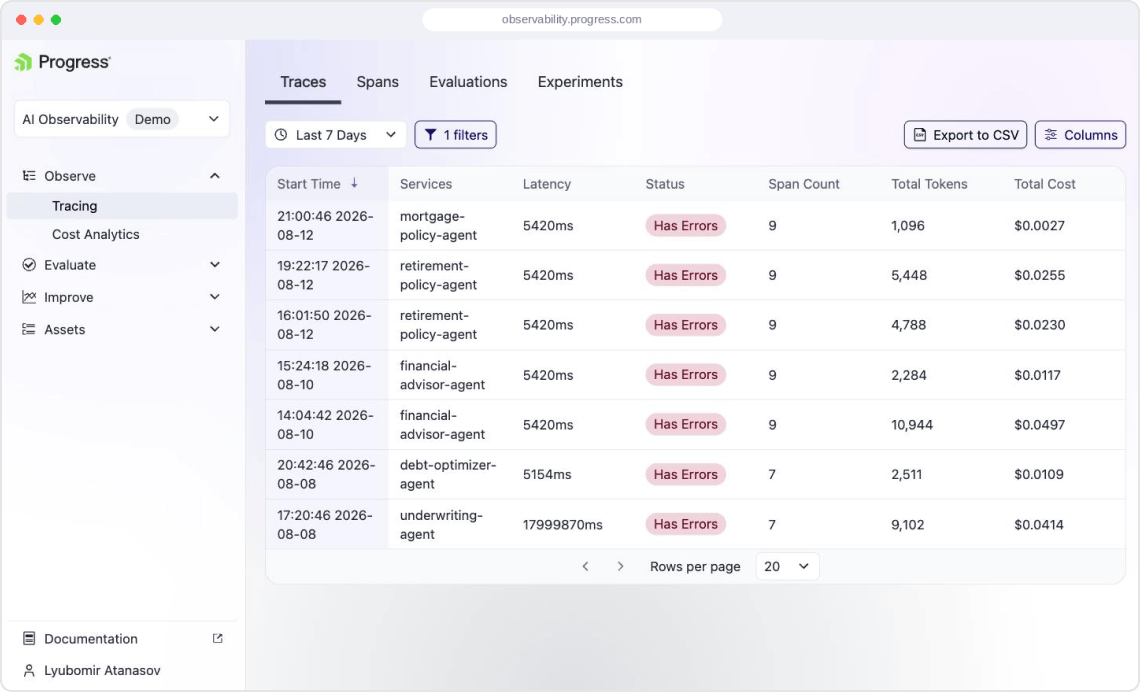
Task: Click the Columns sliders icon
Action: 1051,134
